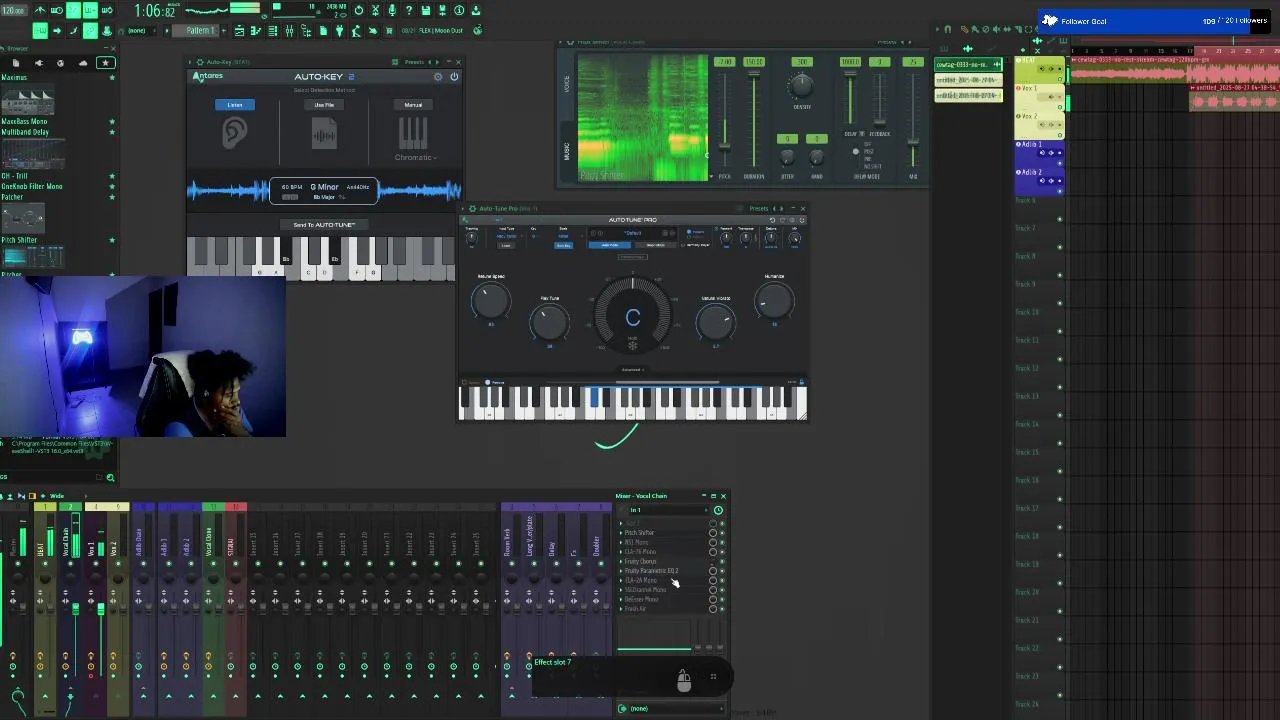Click the Manual button in Auto-Key
Image resolution: width=1280 pixels, height=720 pixels.
(413, 105)
